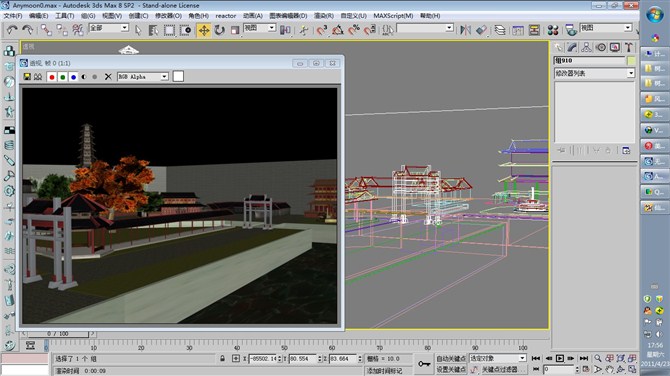Switch to the Motion command panel tab

point(601,47)
